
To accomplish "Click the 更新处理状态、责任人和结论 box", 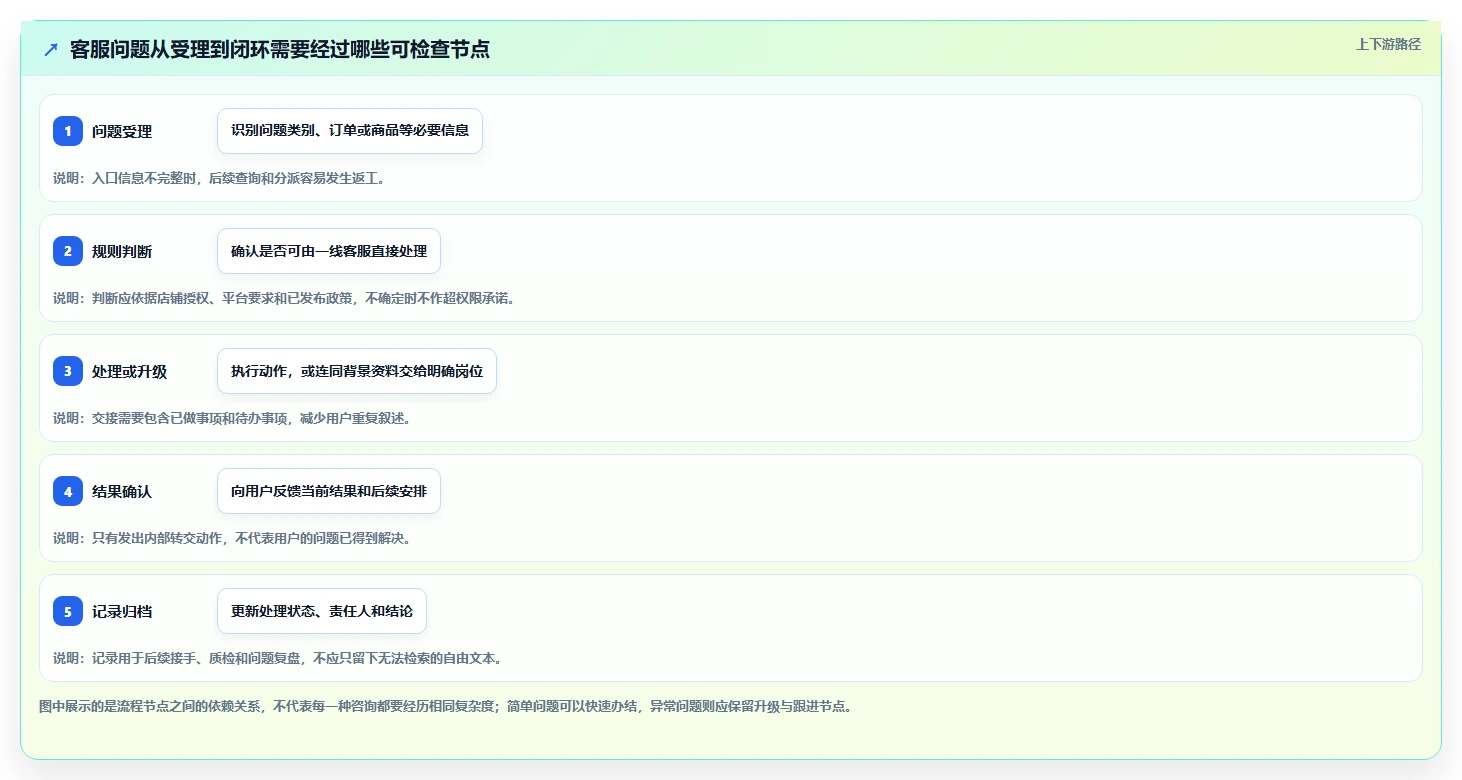I will click(322, 611).
